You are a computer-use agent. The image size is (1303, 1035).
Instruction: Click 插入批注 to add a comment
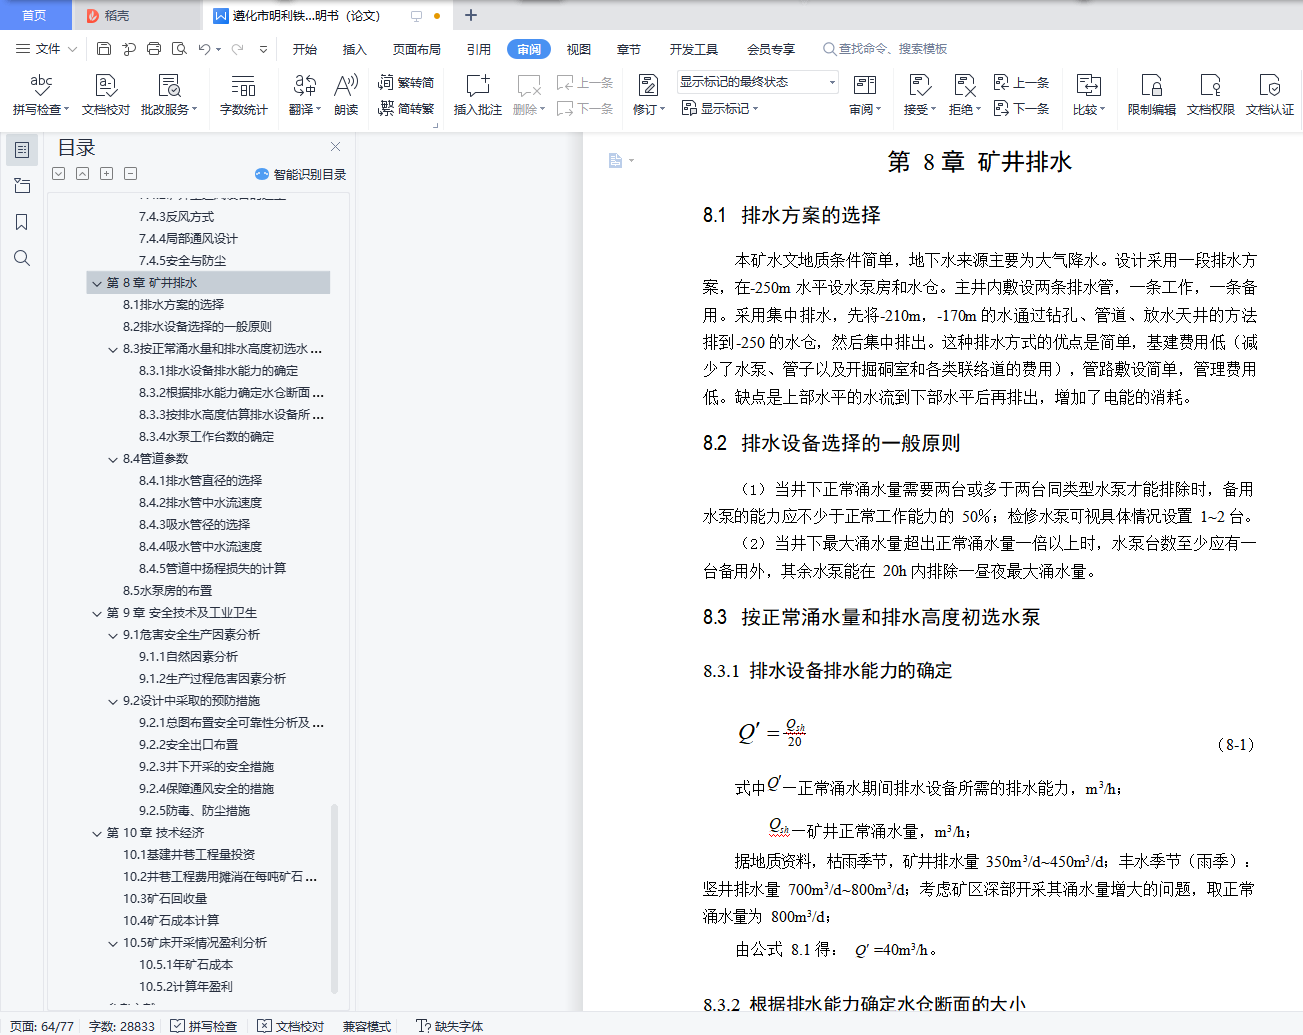tap(478, 96)
